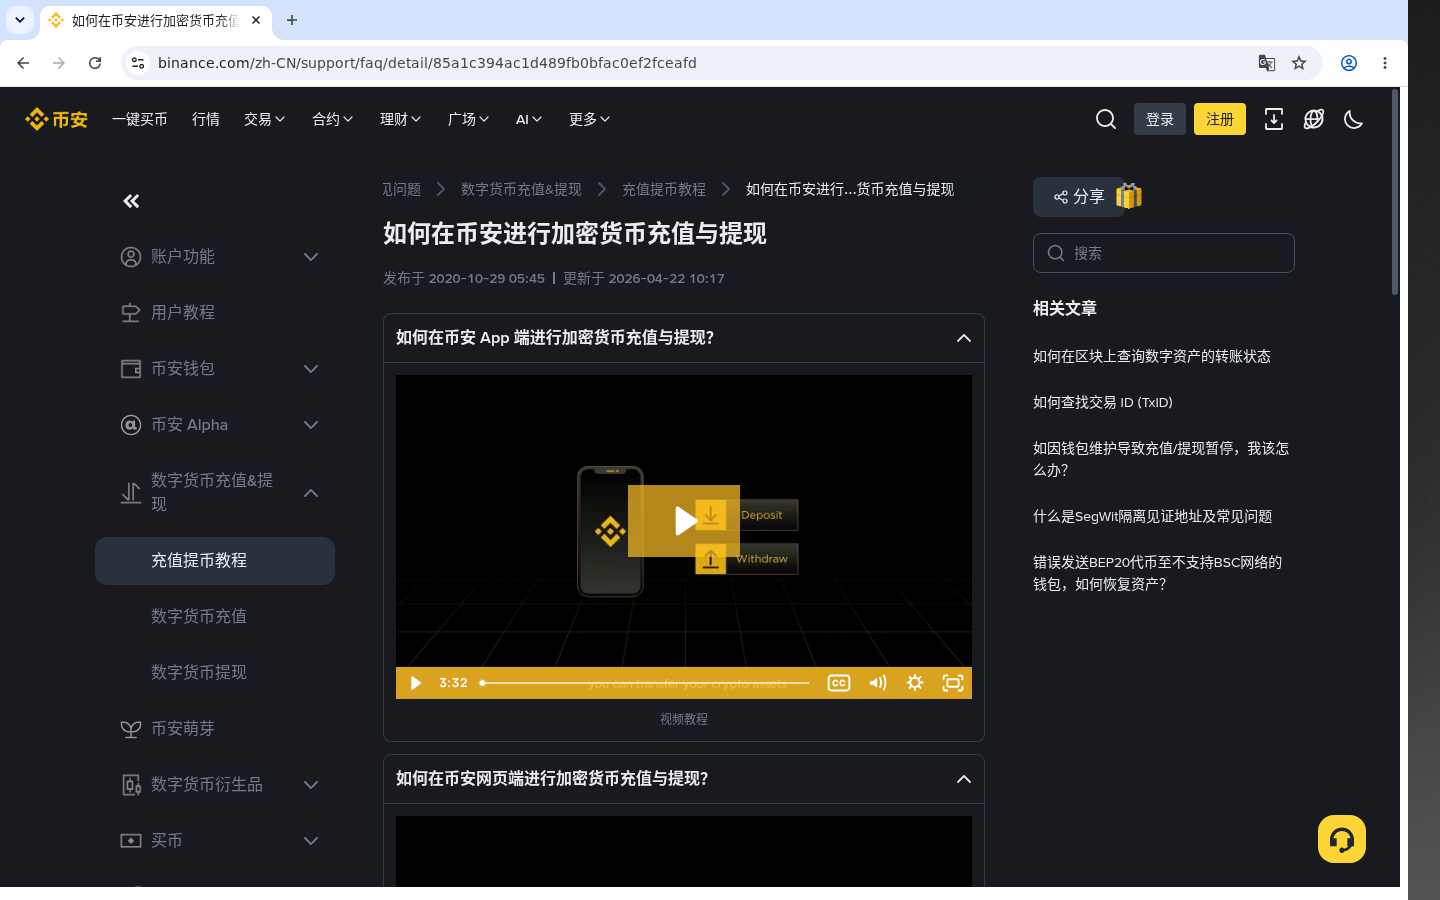Open breadcrumb 数字货币充值&提现
The width and height of the screenshot is (1440, 900).
pos(521,189)
